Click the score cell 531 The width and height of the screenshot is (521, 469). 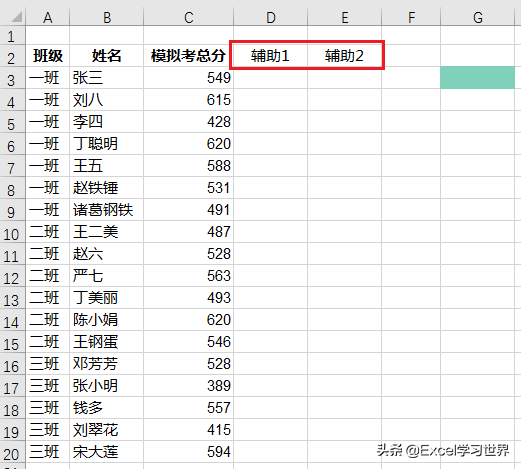pos(189,188)
